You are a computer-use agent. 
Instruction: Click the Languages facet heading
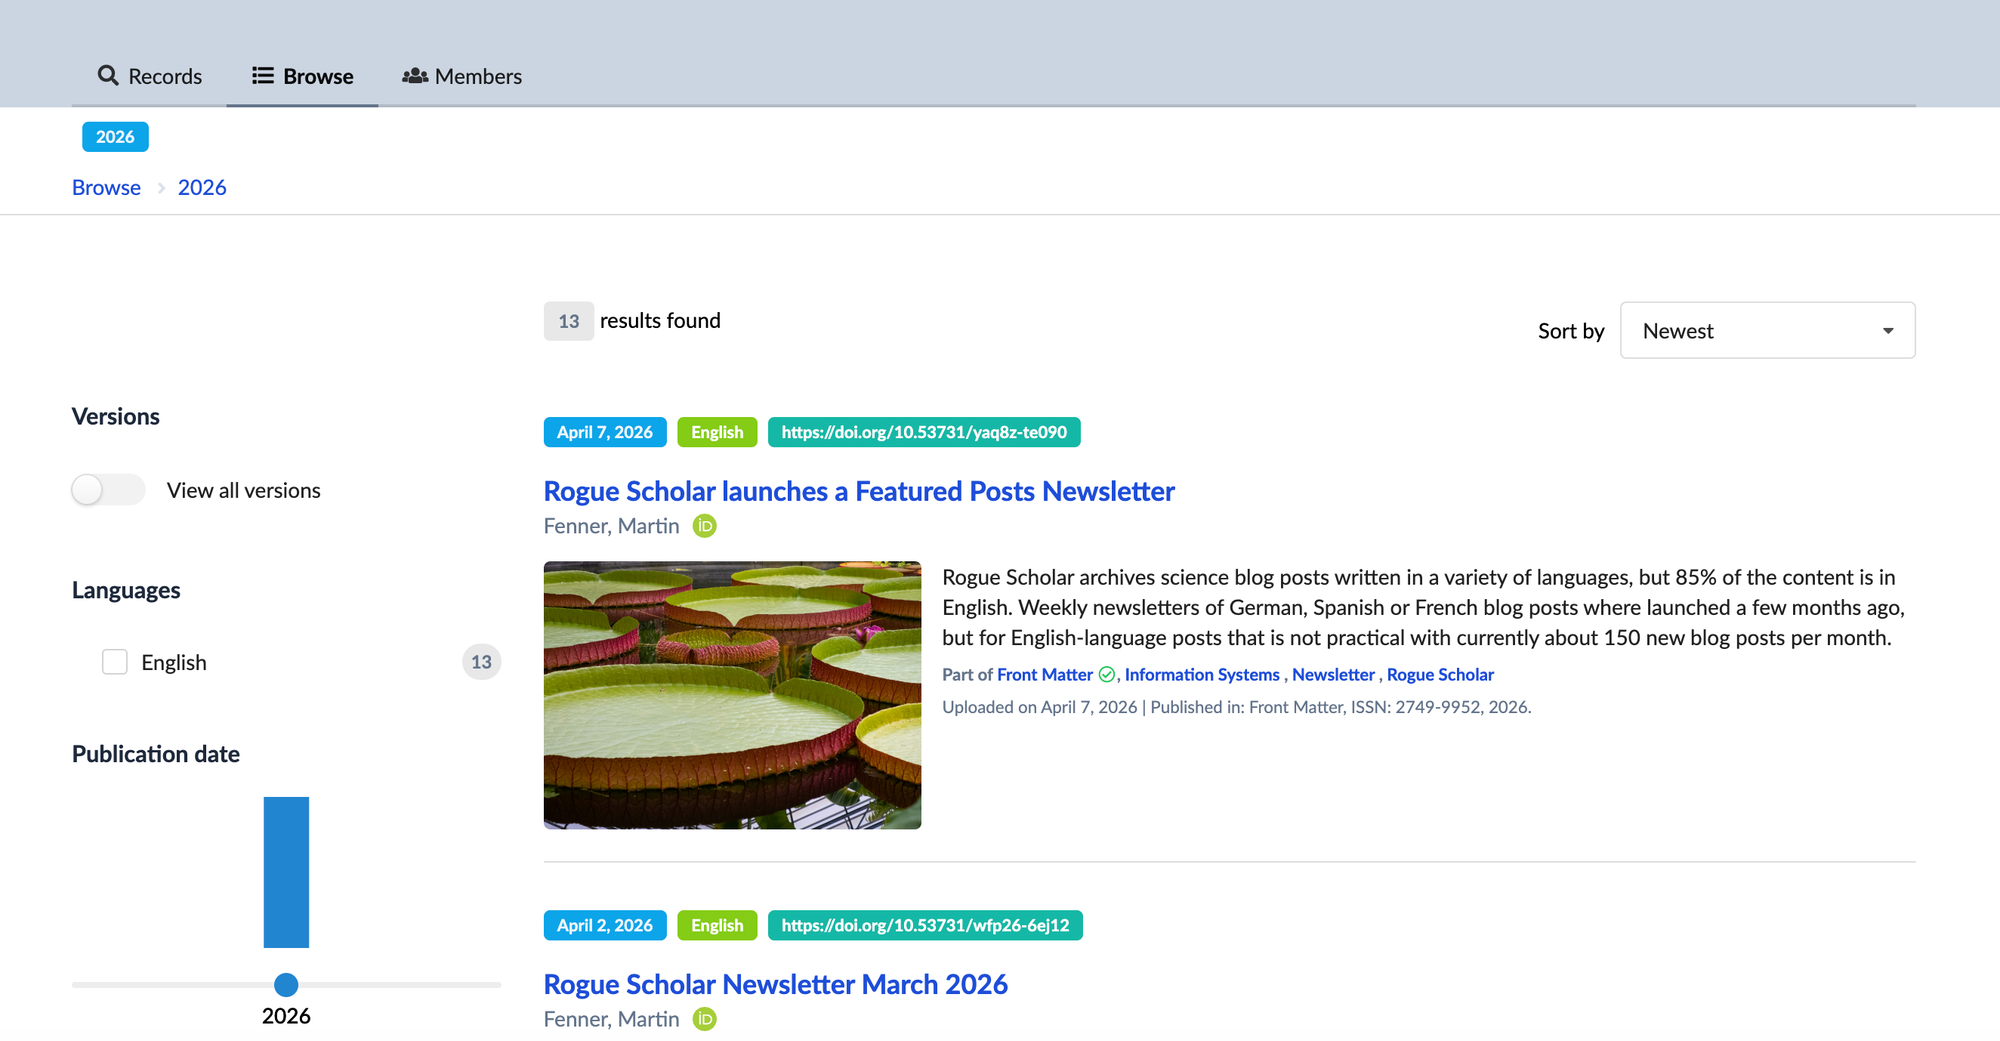coord(126,591)
